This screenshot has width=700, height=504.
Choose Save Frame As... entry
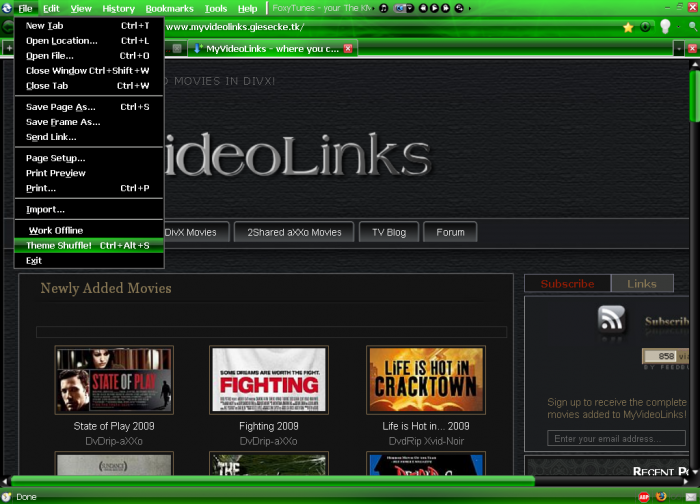point(89,122)
